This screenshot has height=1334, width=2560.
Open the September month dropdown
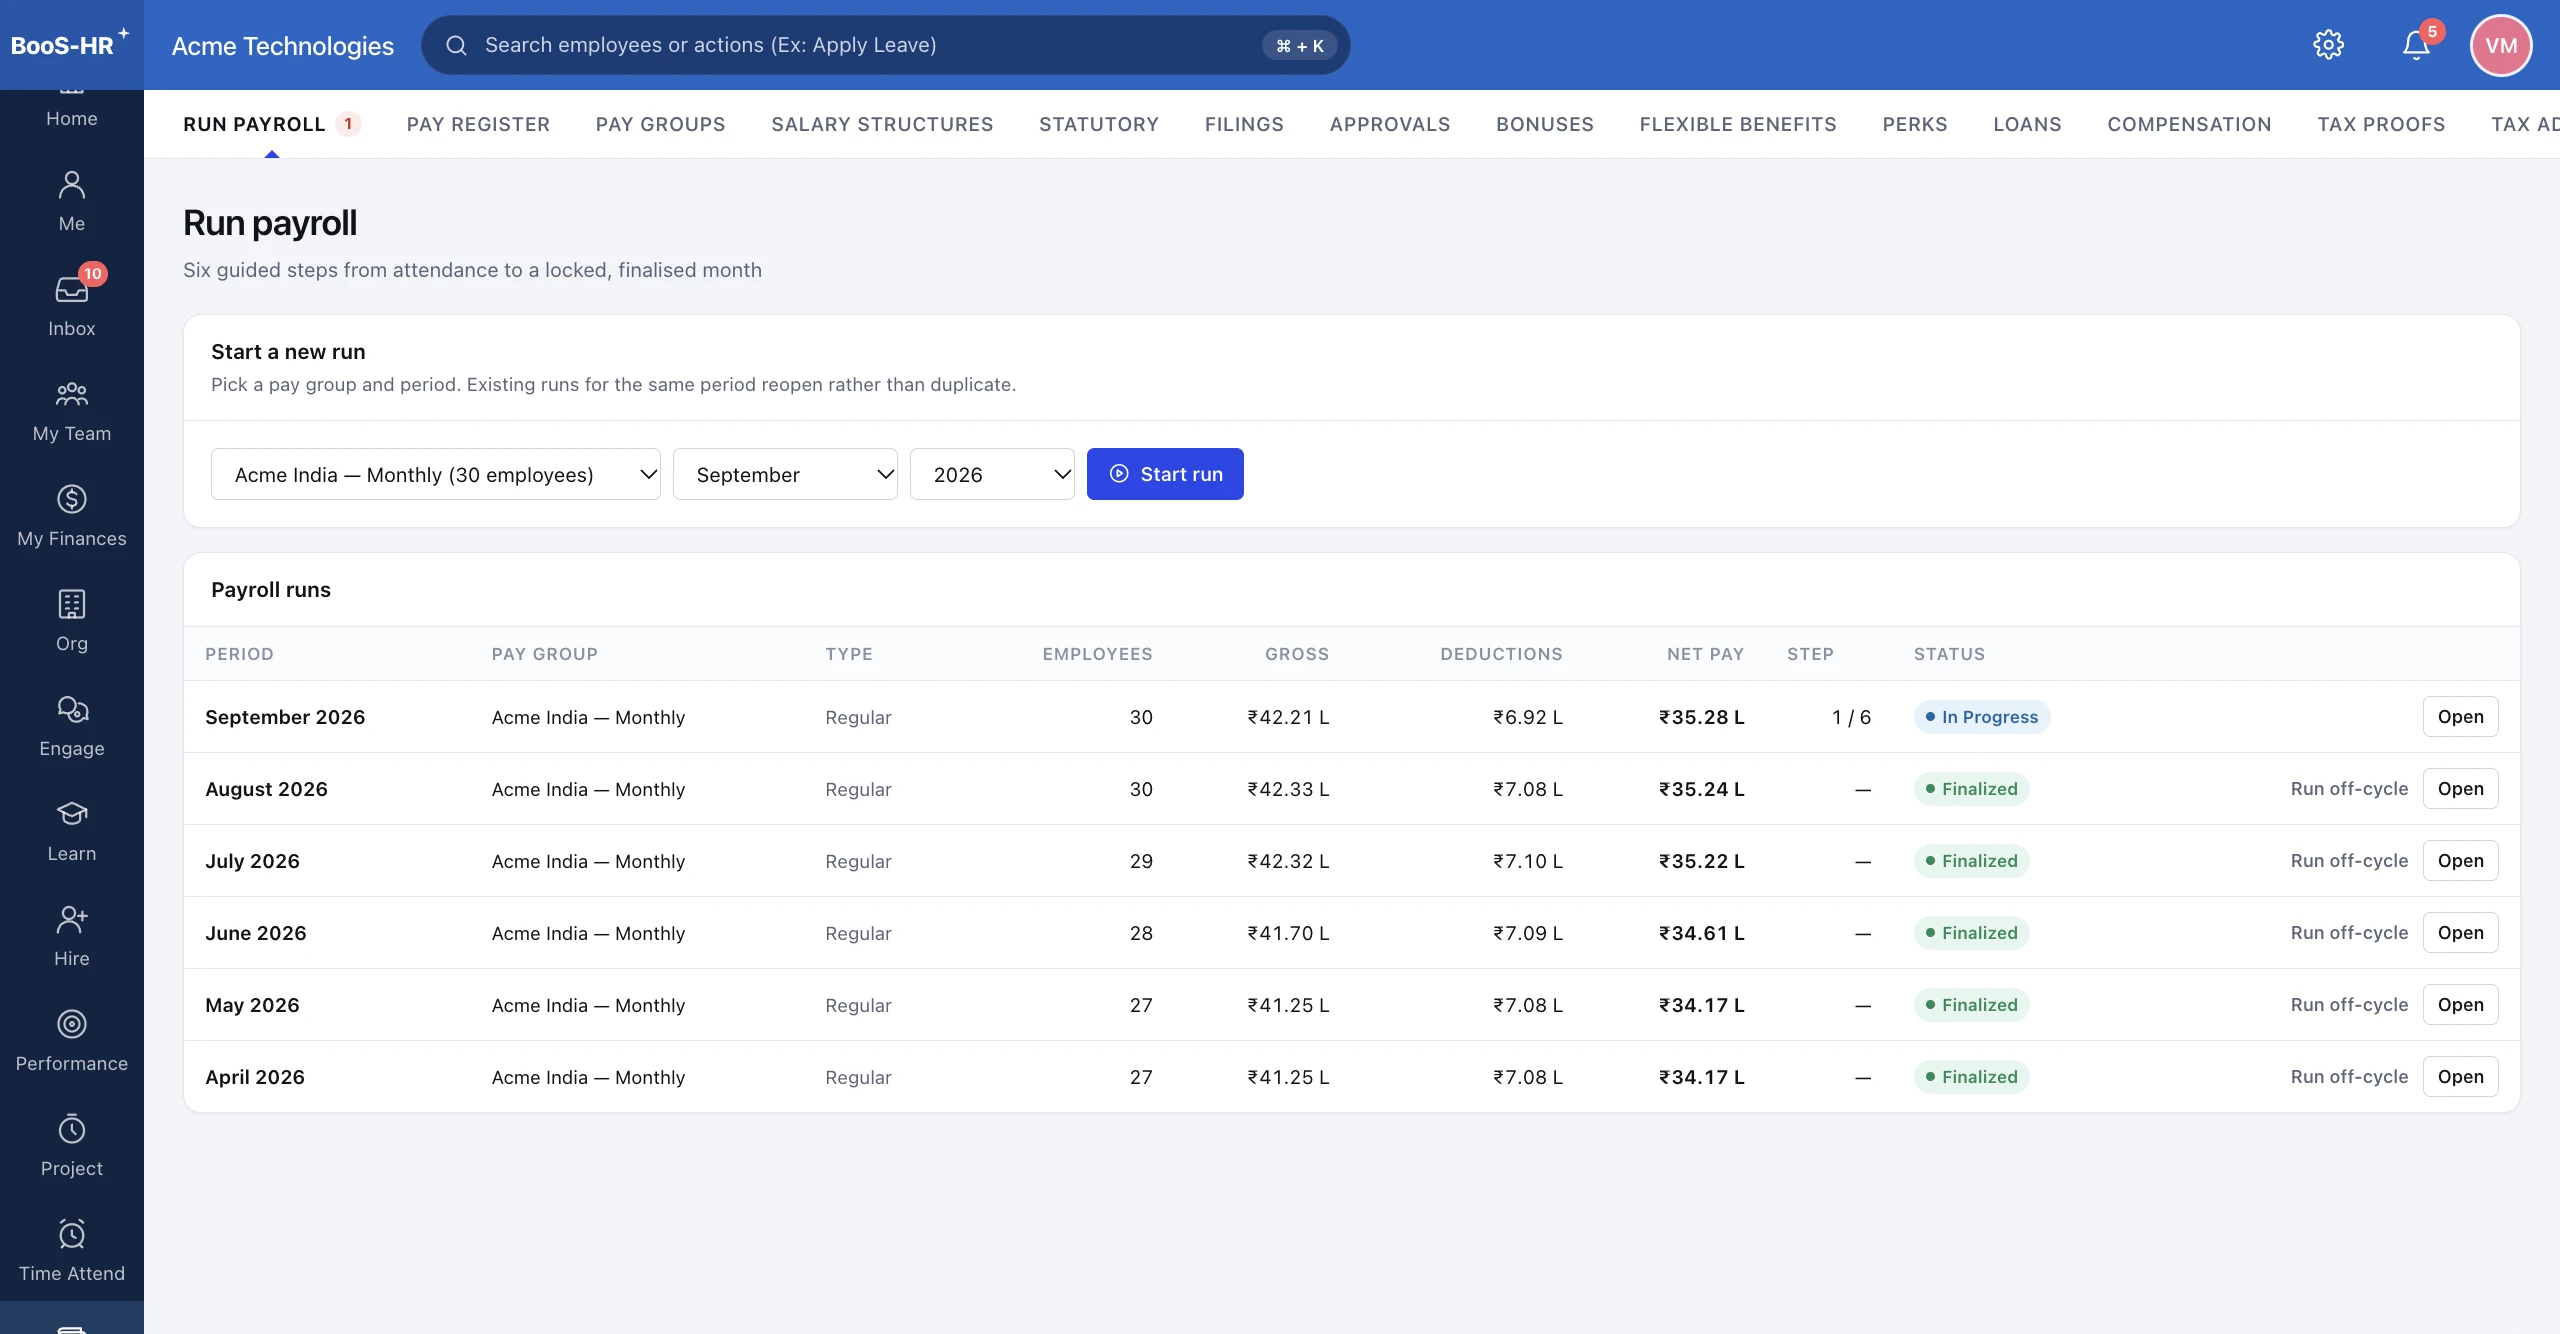pyautogui.click(x=785, y=474)
